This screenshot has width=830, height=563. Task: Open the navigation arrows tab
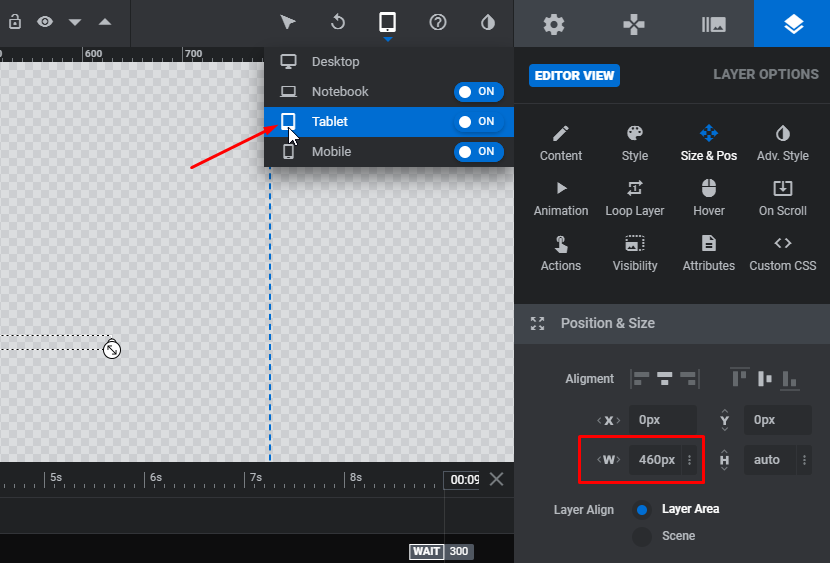coord(634,24)
